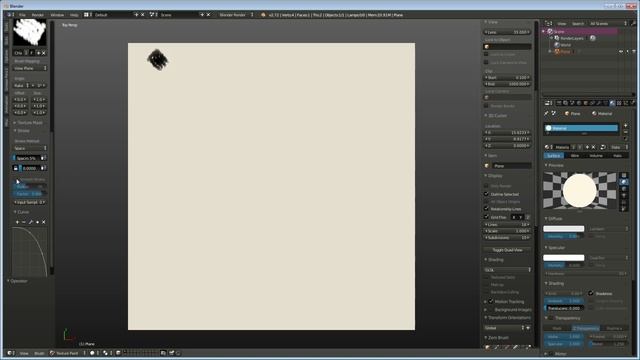Adjust the Diffuse Intensity slider
640x360 pixels.
[564, 236]
